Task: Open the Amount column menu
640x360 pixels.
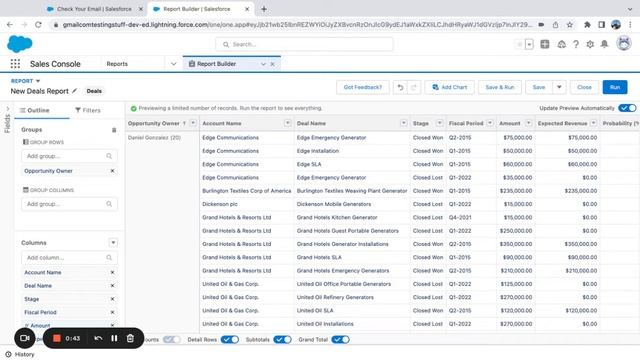Action: point(529,123)
